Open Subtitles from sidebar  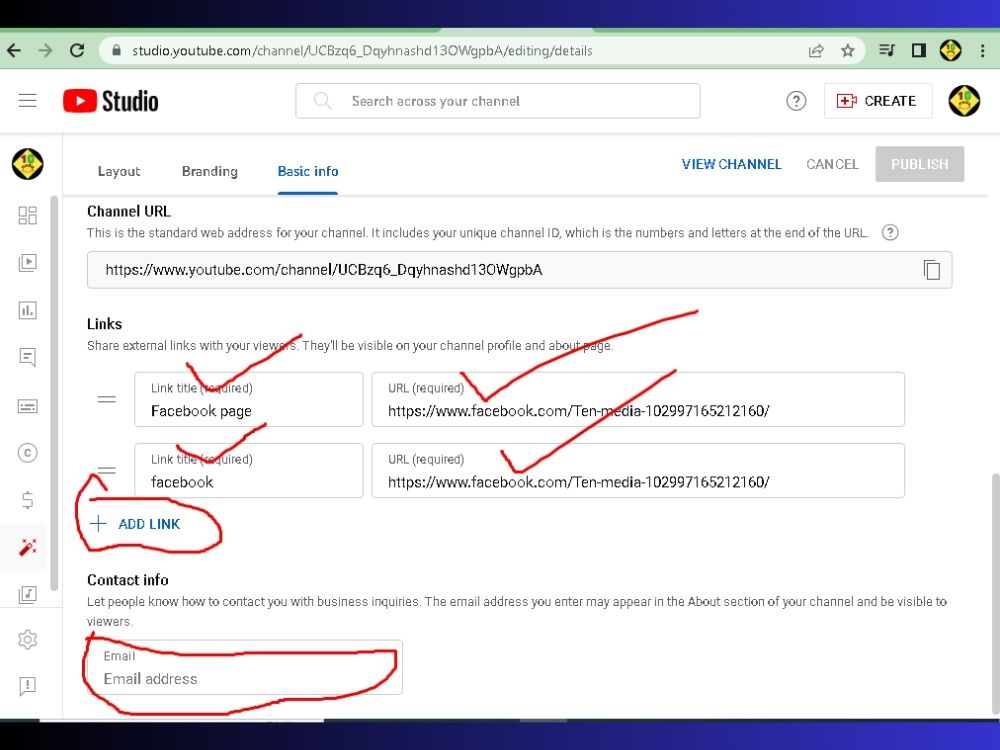pos(27,406)
